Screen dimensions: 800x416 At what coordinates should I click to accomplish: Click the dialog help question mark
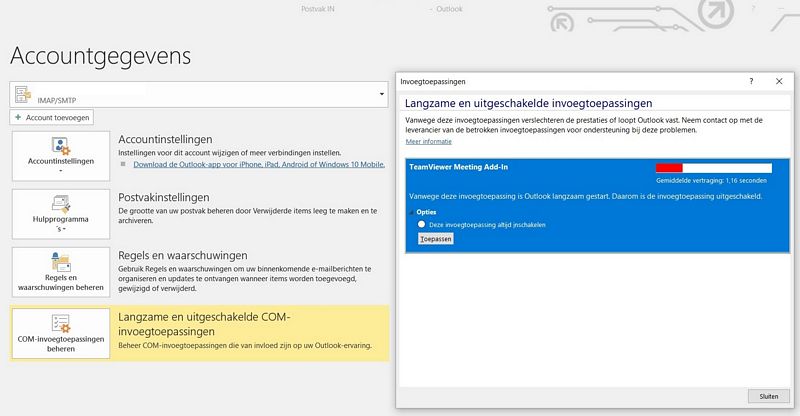(x=751, y=81)
